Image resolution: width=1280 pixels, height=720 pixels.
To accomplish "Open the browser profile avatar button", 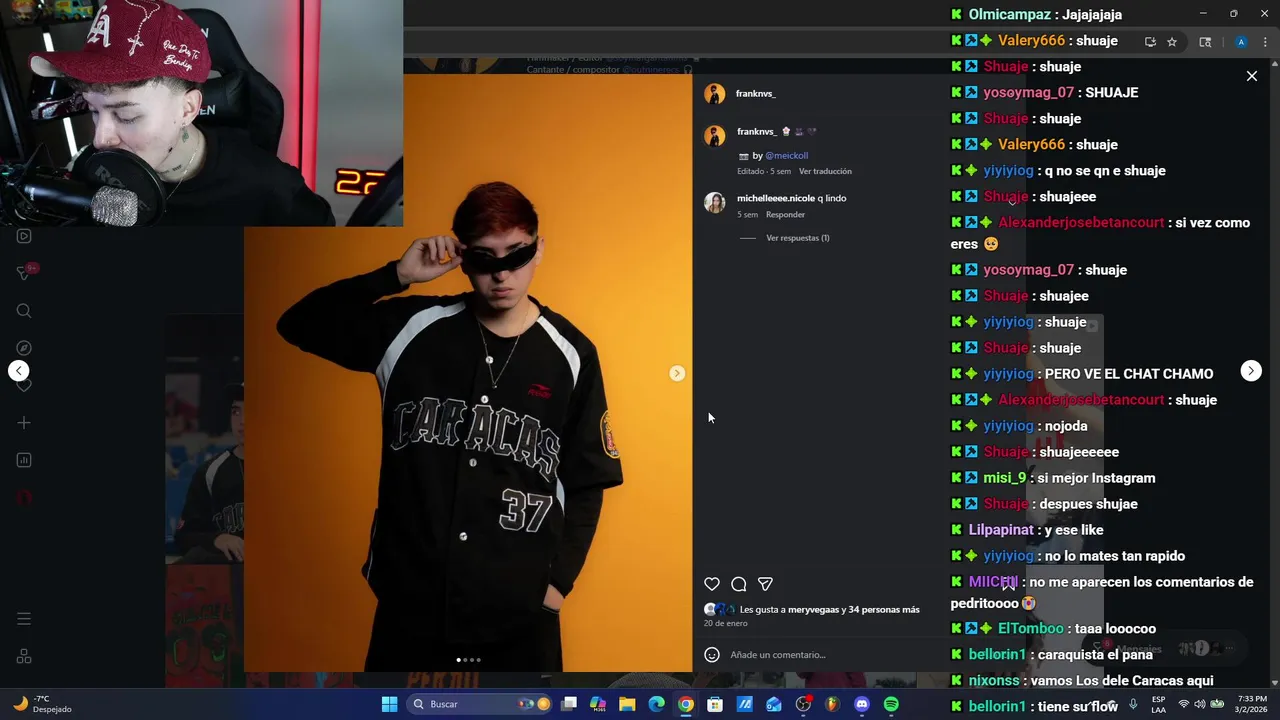I will pos(1241,42).
